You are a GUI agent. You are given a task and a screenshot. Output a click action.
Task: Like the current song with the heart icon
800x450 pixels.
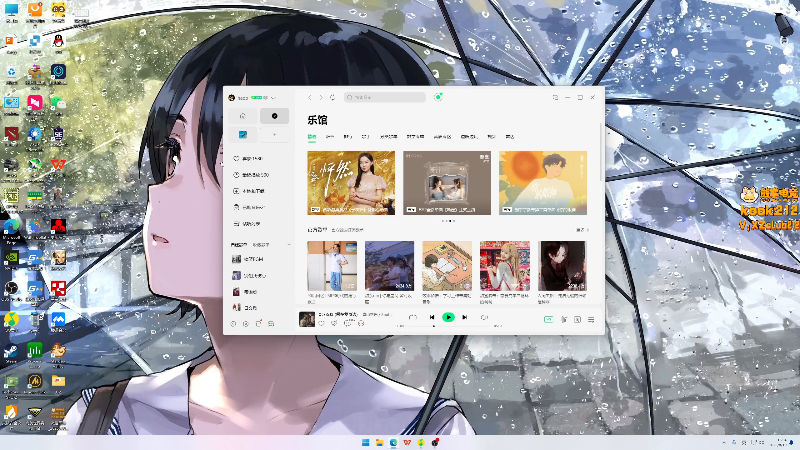(x=321, y=323)
